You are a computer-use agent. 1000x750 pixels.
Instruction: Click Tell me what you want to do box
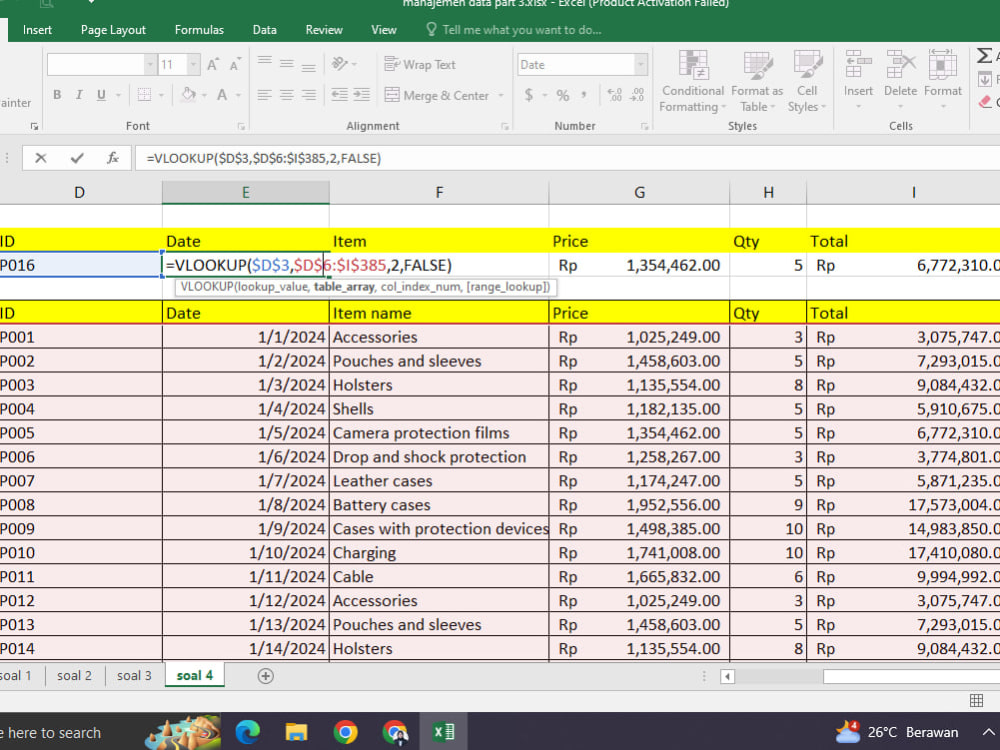tap(513, 30)
